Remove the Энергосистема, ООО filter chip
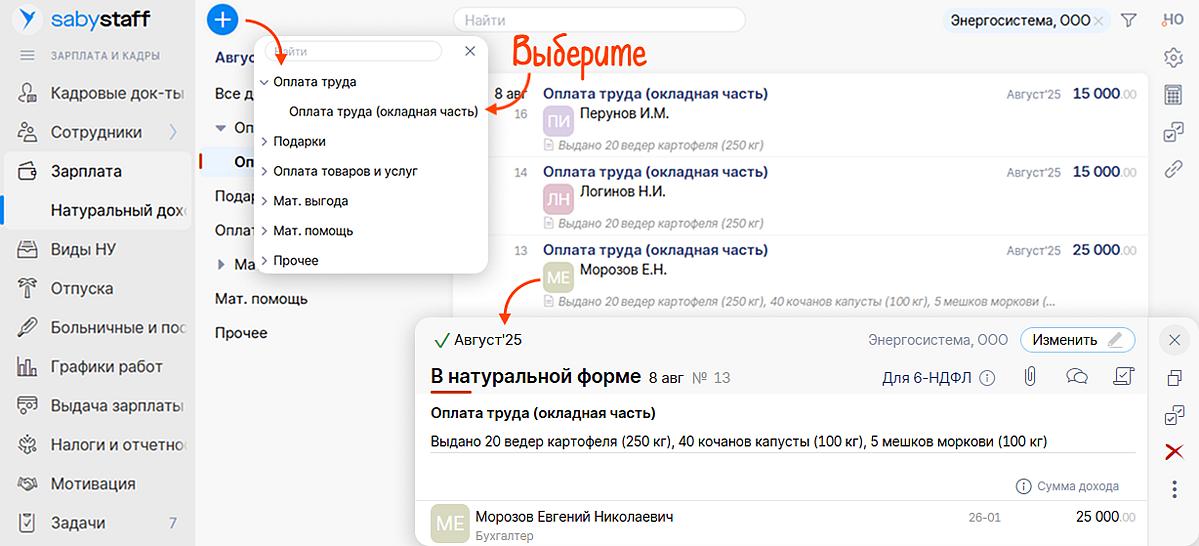 (x=1098, y=20)
